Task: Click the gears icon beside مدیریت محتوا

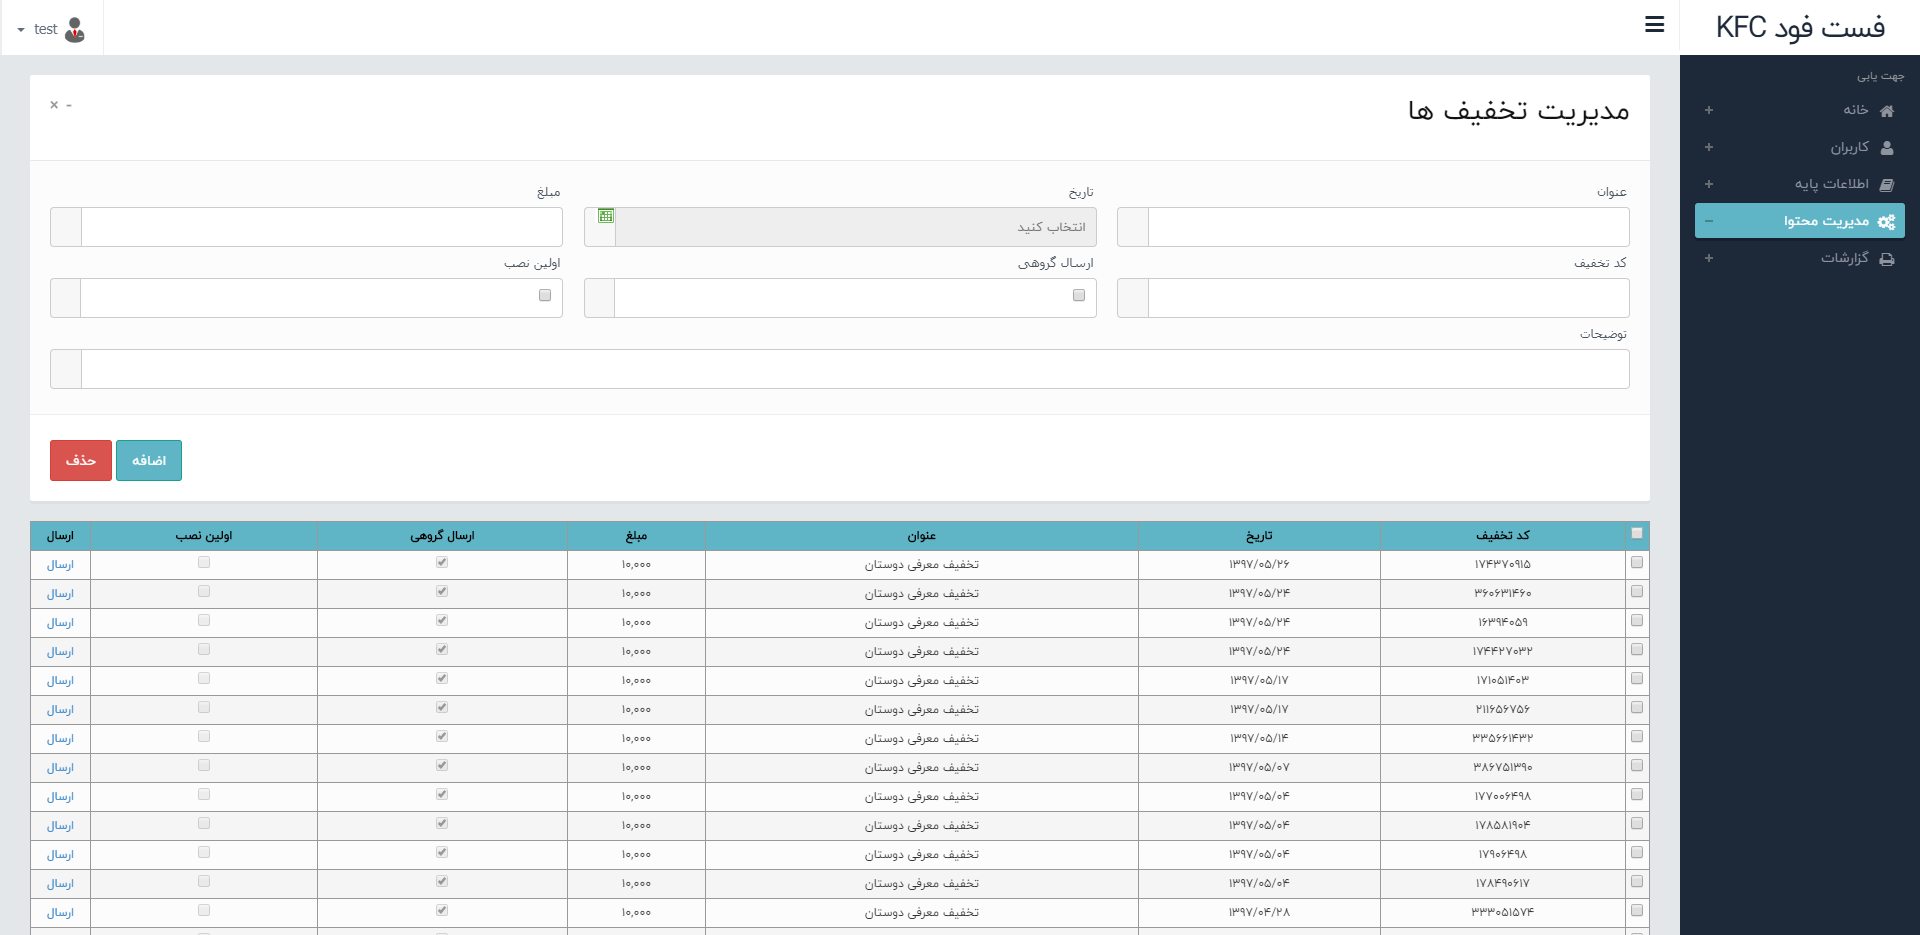Action: coord(1886,222)
